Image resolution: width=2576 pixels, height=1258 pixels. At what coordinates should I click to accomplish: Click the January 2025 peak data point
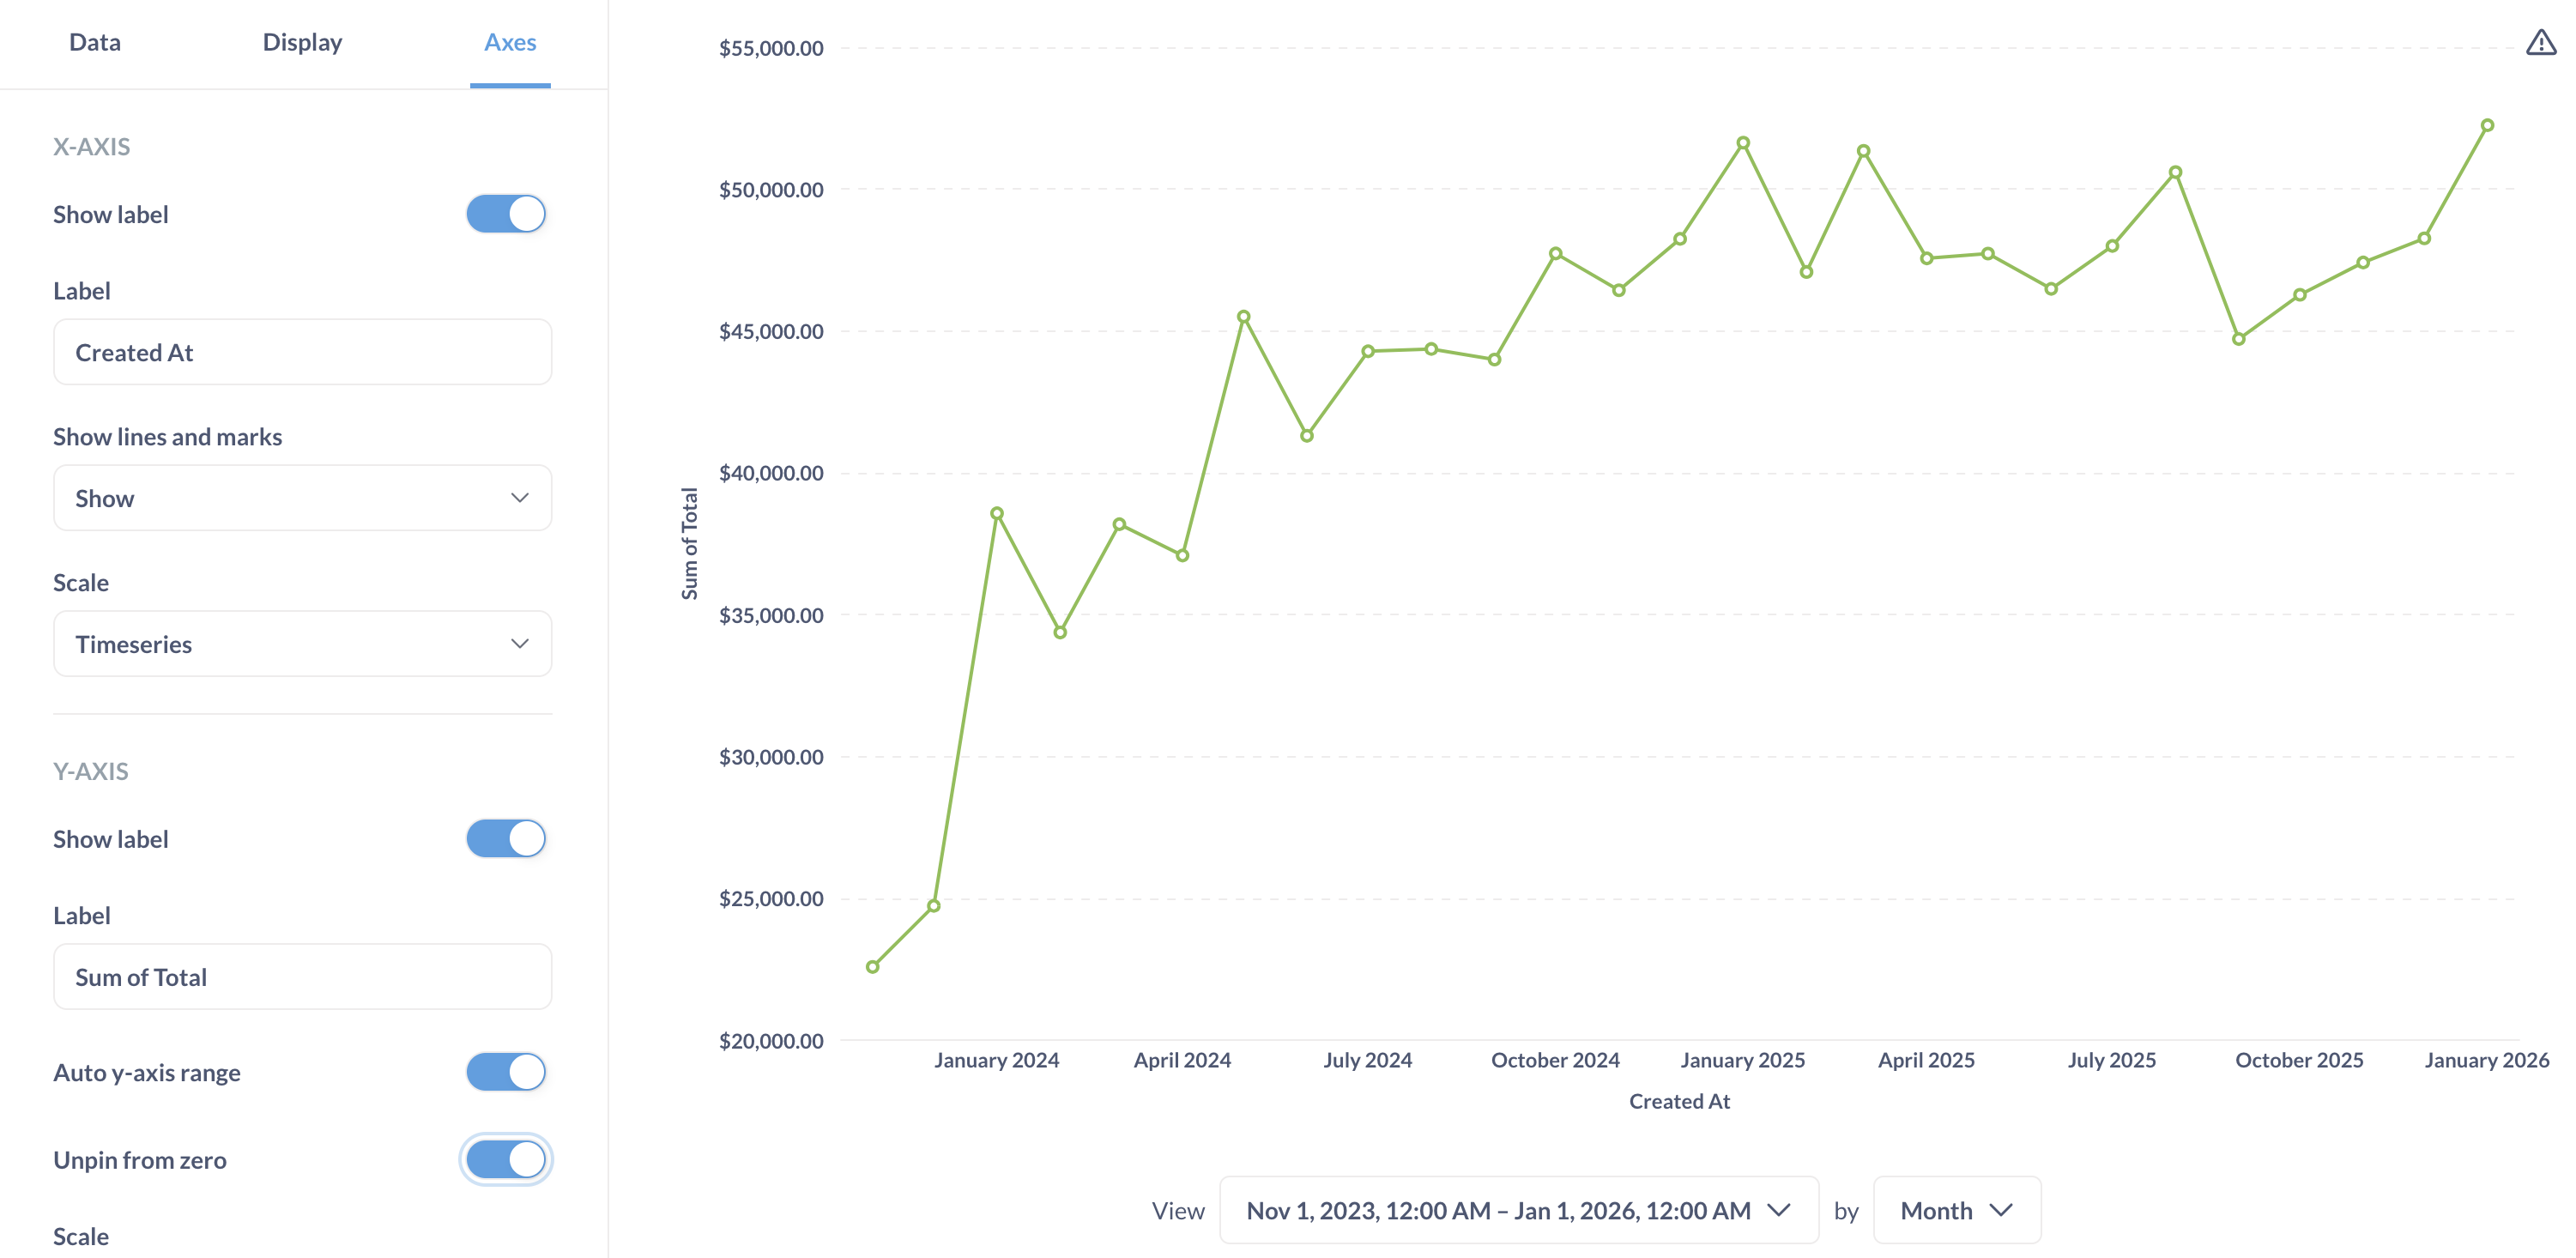[x=1741, y=142]
